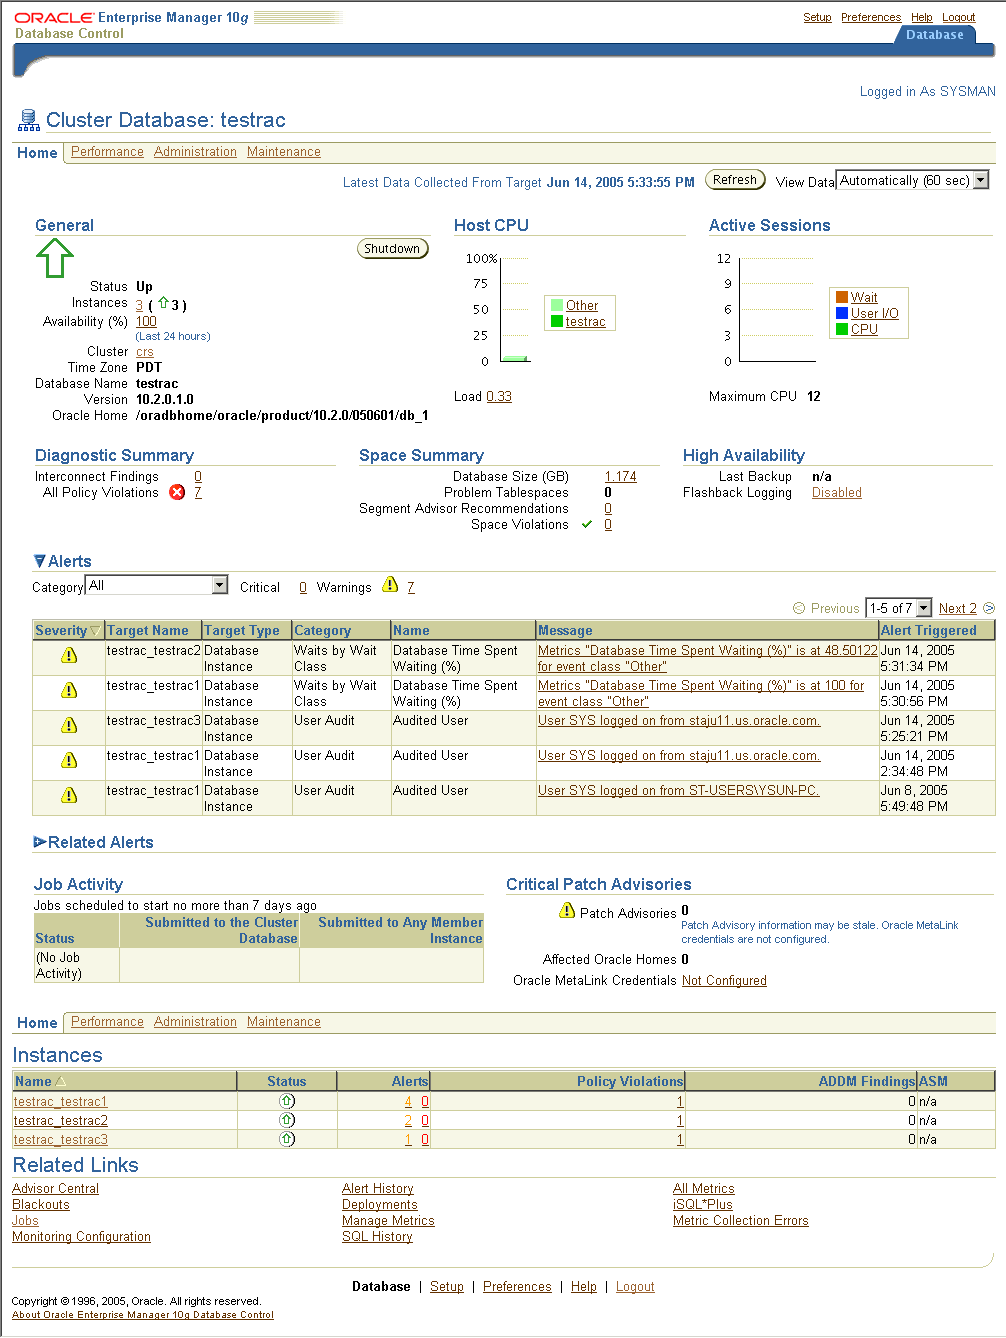Click the Previous icon in alerts pagination

[x=799, y=607]
